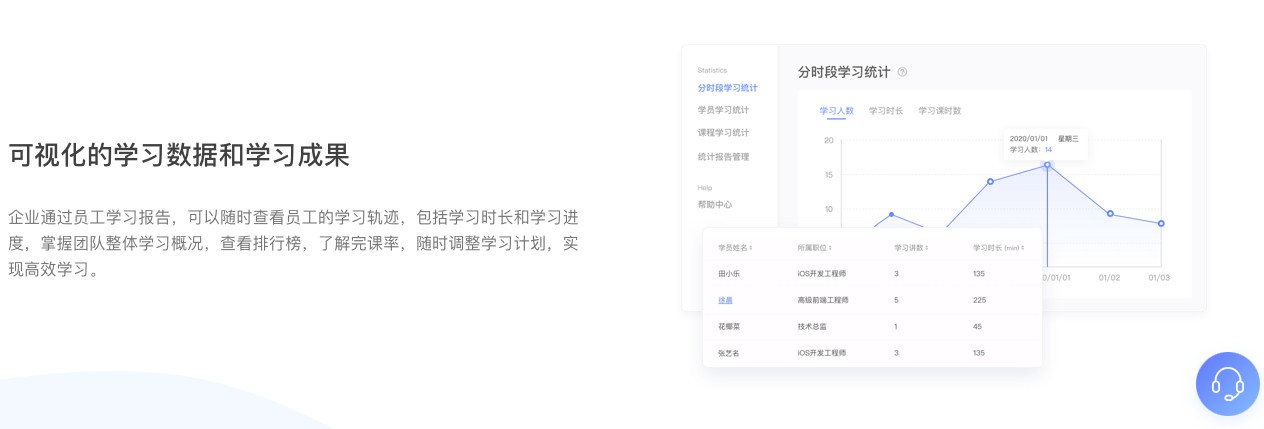Open 帮助中心 under Help
Image resolution: width=1264 pixels, height=429 pixels.
coord(715,204)
